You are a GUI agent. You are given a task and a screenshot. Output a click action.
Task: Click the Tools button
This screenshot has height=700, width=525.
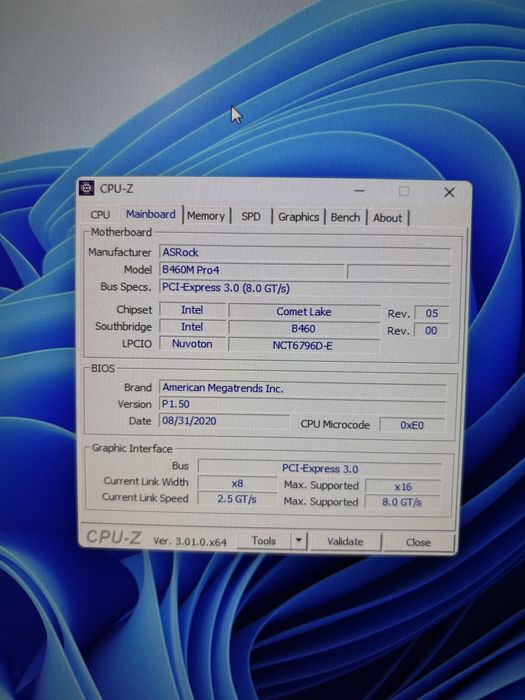tap(264, 541)
